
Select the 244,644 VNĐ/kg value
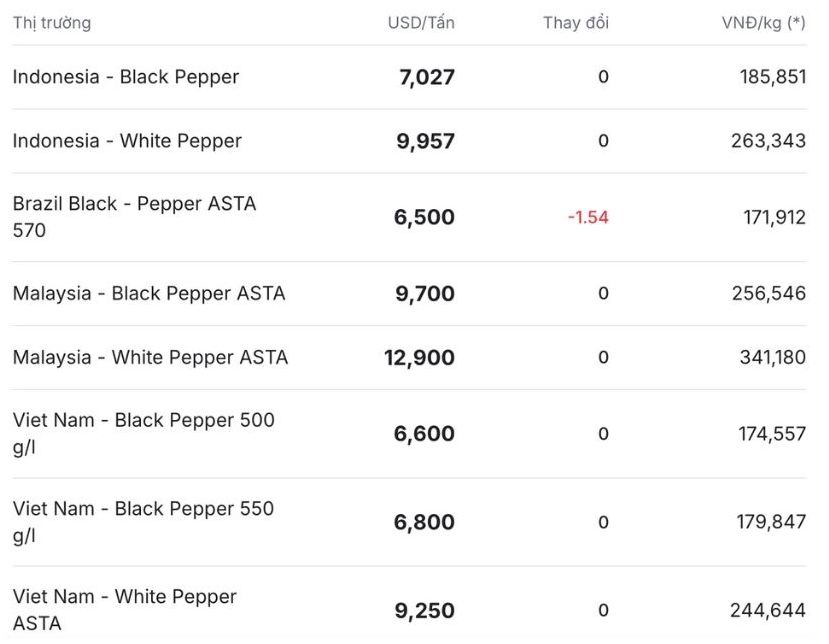(768, 610)
